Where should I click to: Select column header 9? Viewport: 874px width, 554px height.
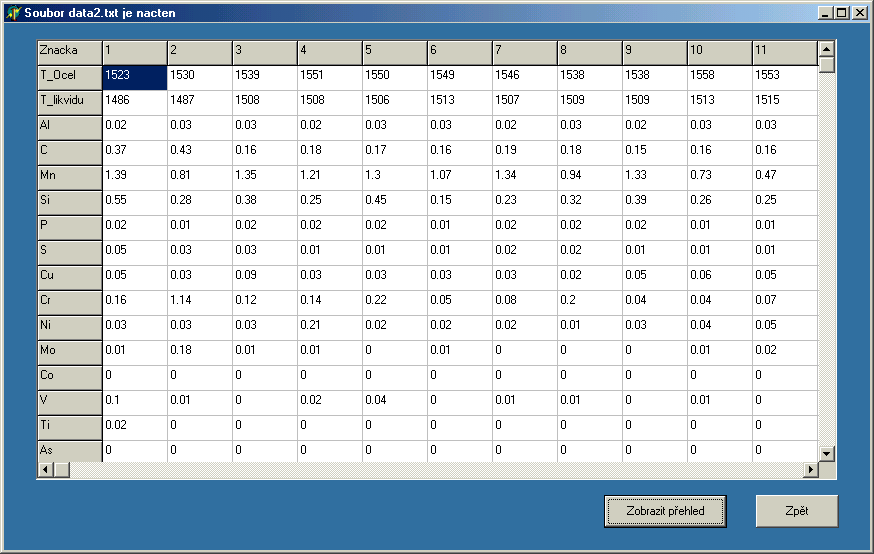655,52
